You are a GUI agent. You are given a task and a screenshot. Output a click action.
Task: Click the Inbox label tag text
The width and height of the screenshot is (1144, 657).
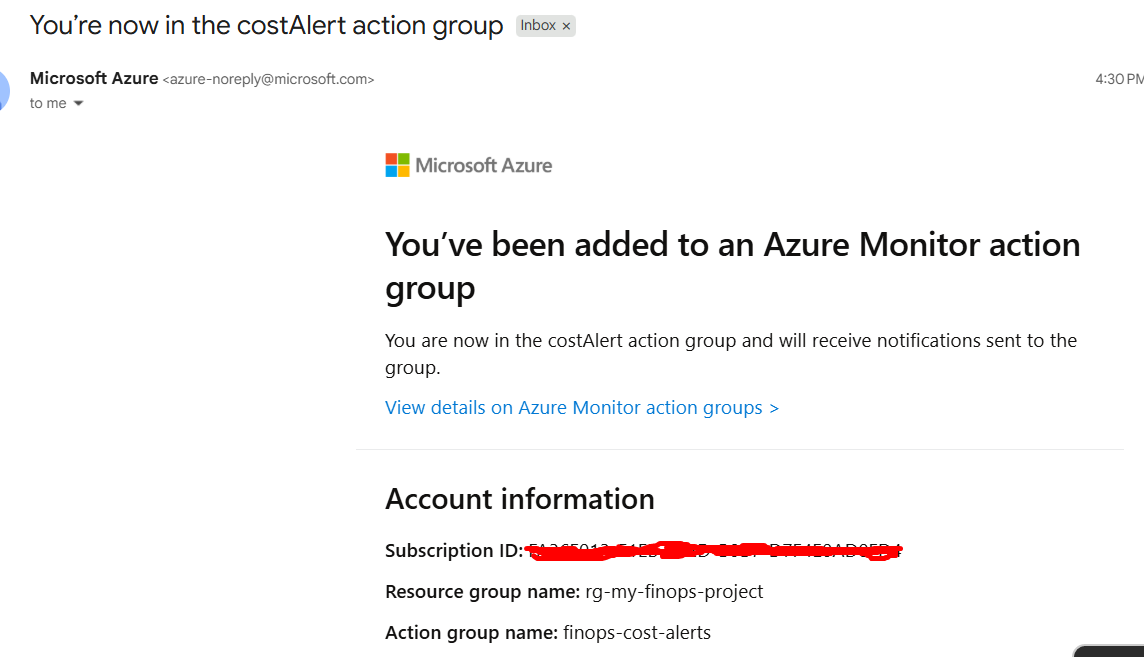537,26
